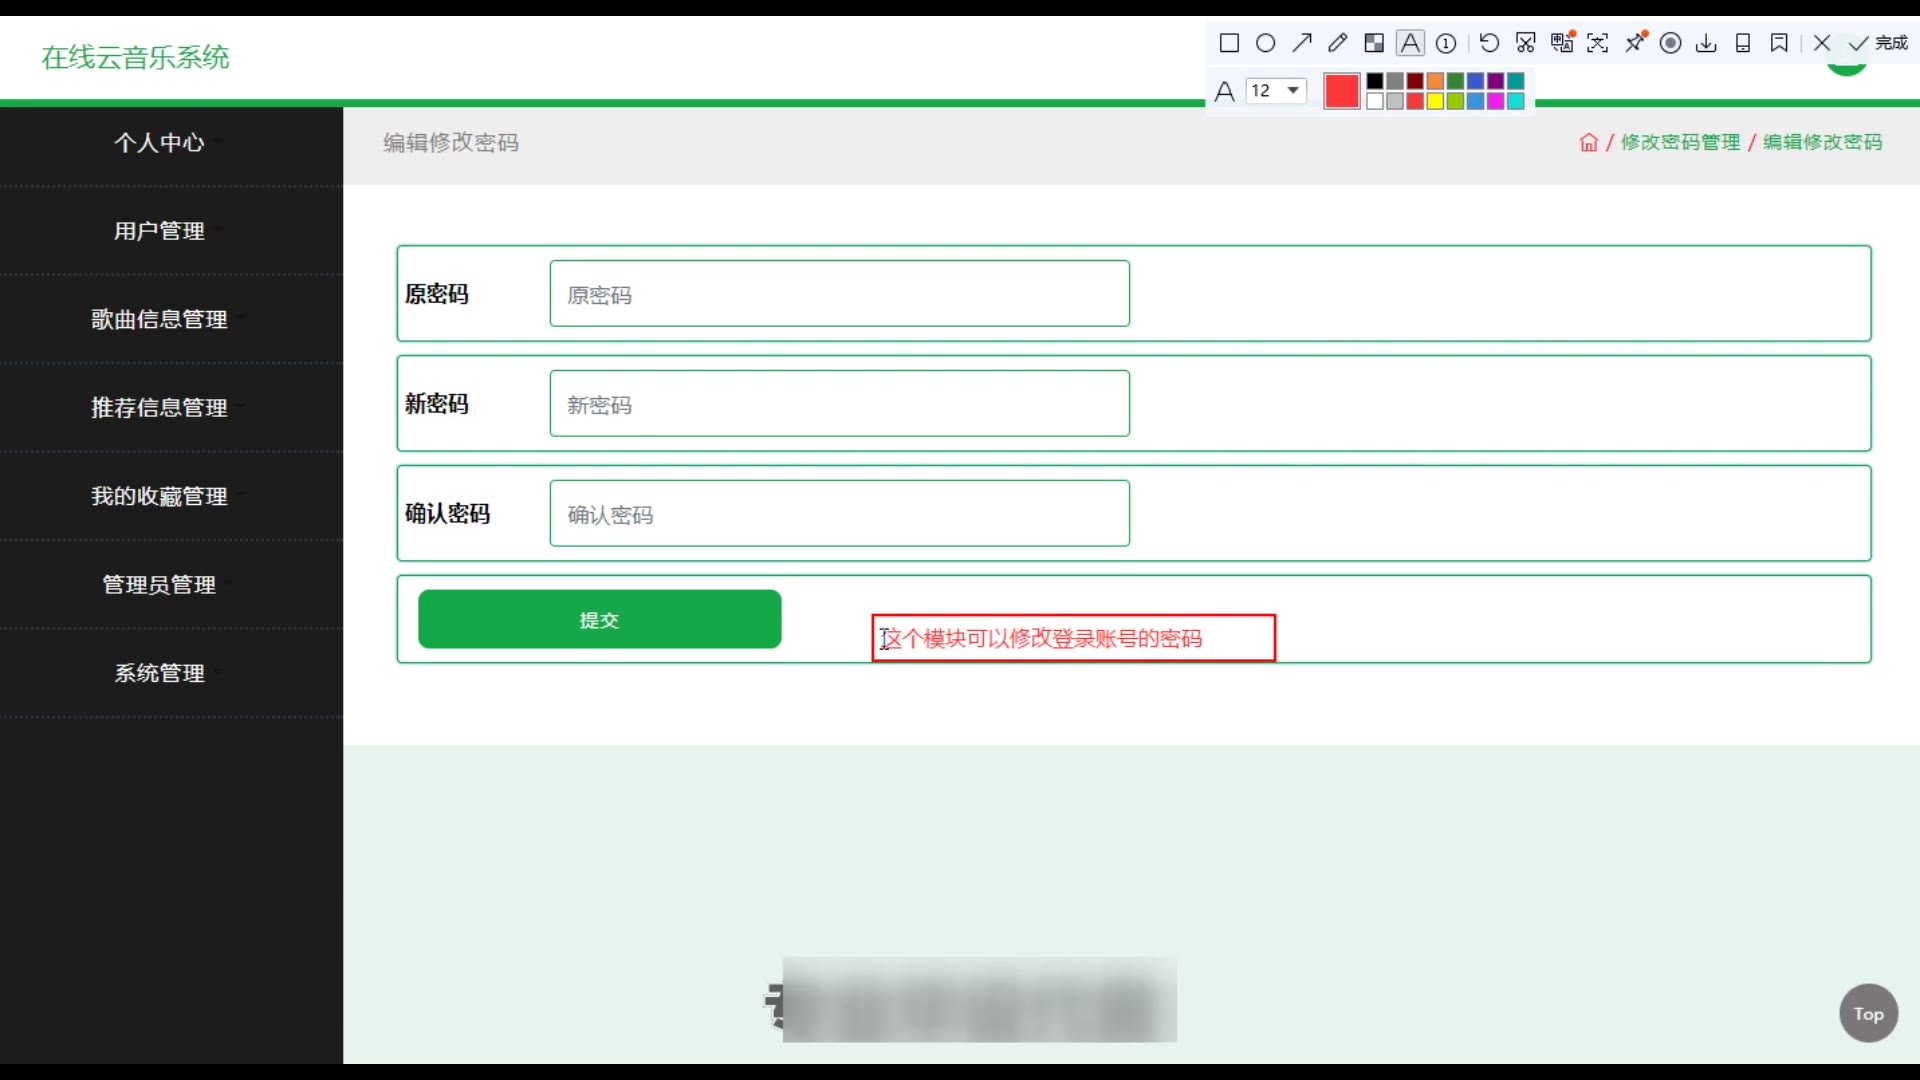Click the send to phone icon
1920x1080 pixels.
(x=1743, y=43)
